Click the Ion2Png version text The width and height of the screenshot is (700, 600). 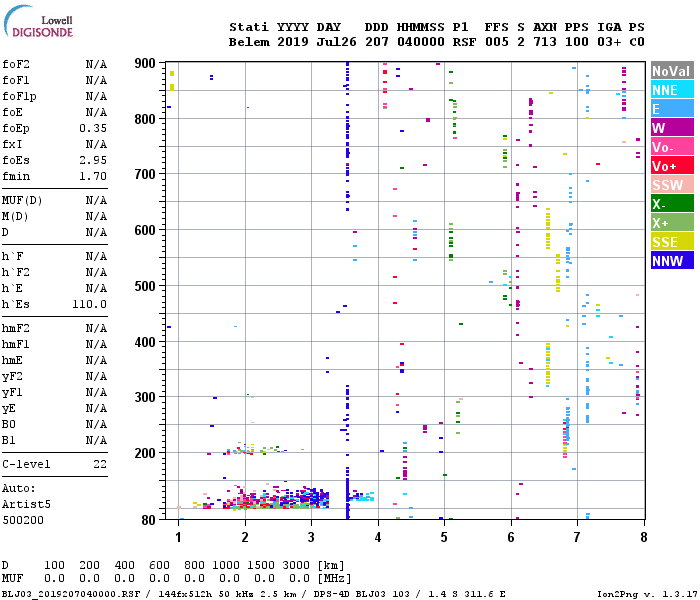point(647,594)
